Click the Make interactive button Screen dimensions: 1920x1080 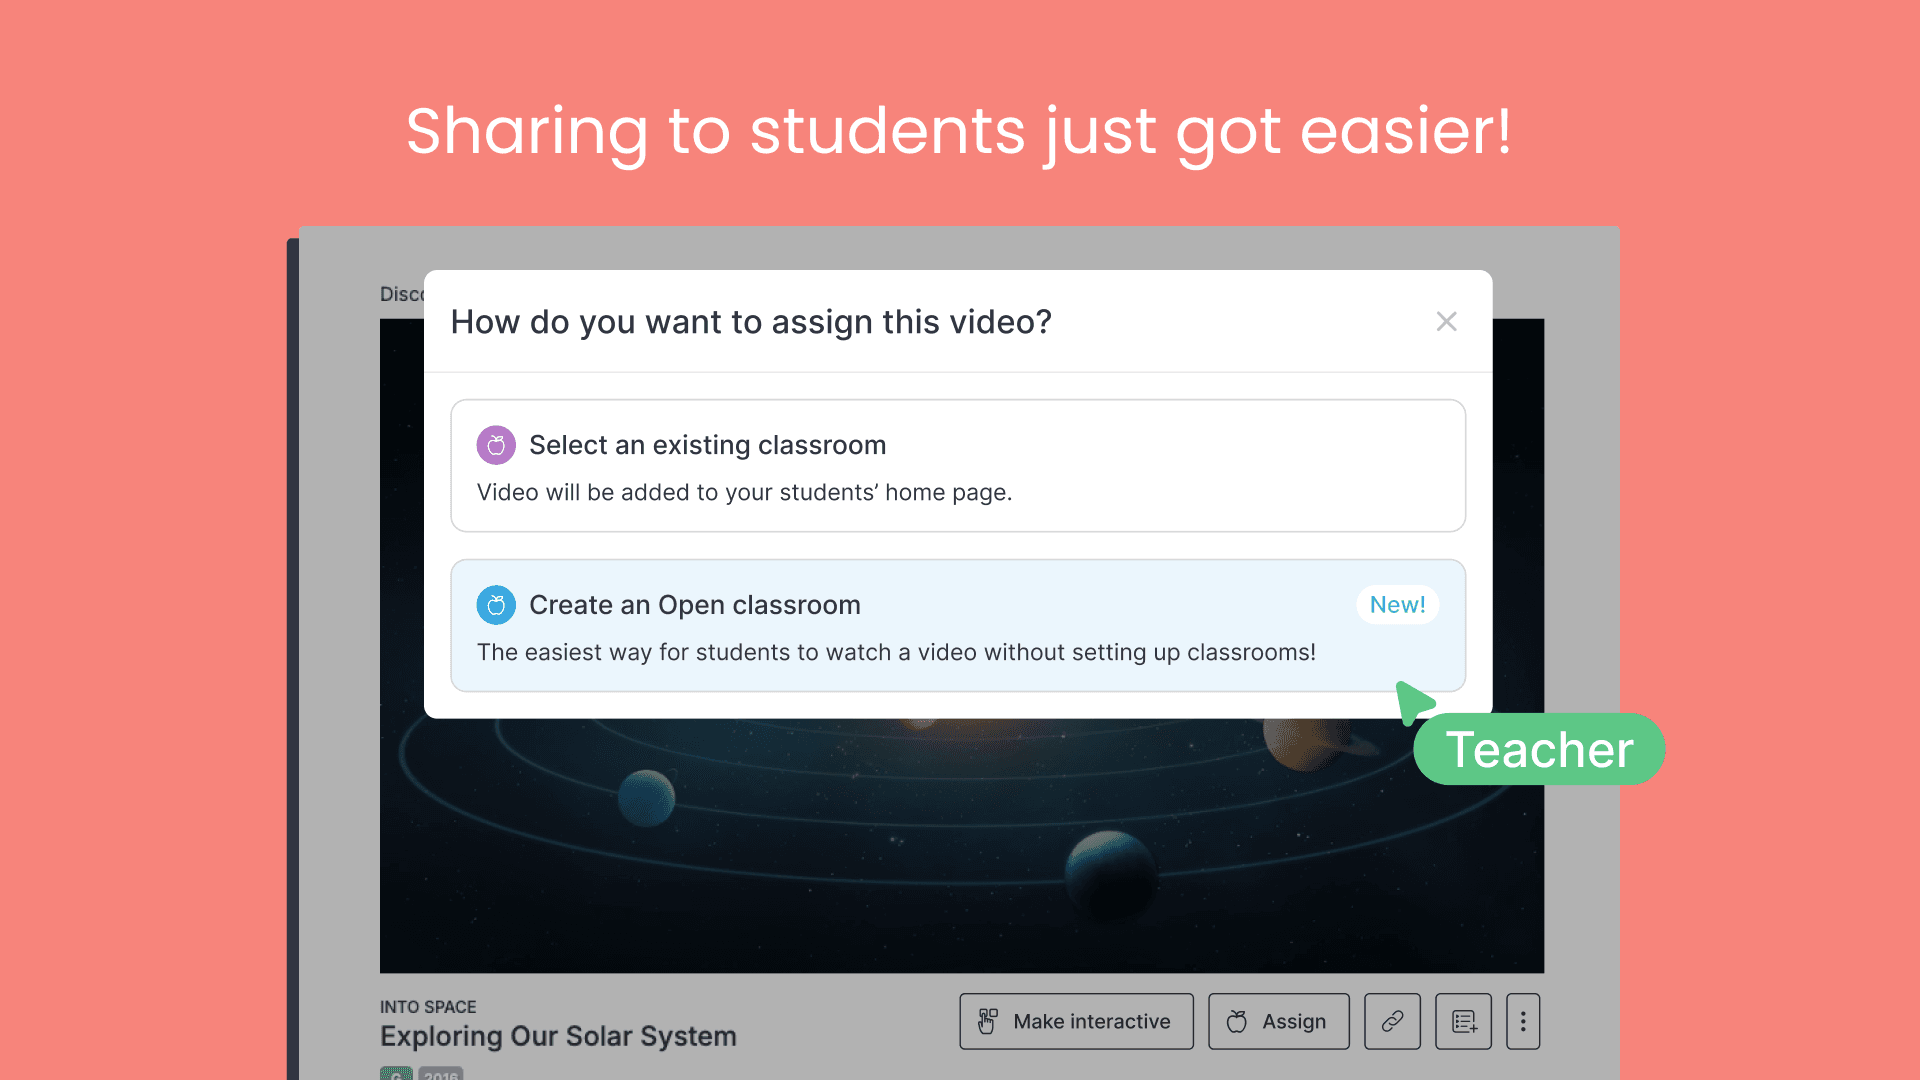pos(1076,1021)
